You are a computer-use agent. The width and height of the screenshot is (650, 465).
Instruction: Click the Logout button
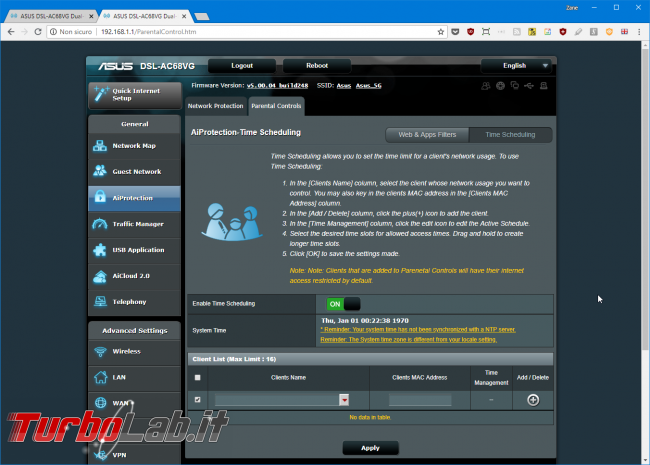(x=242, y=66)
